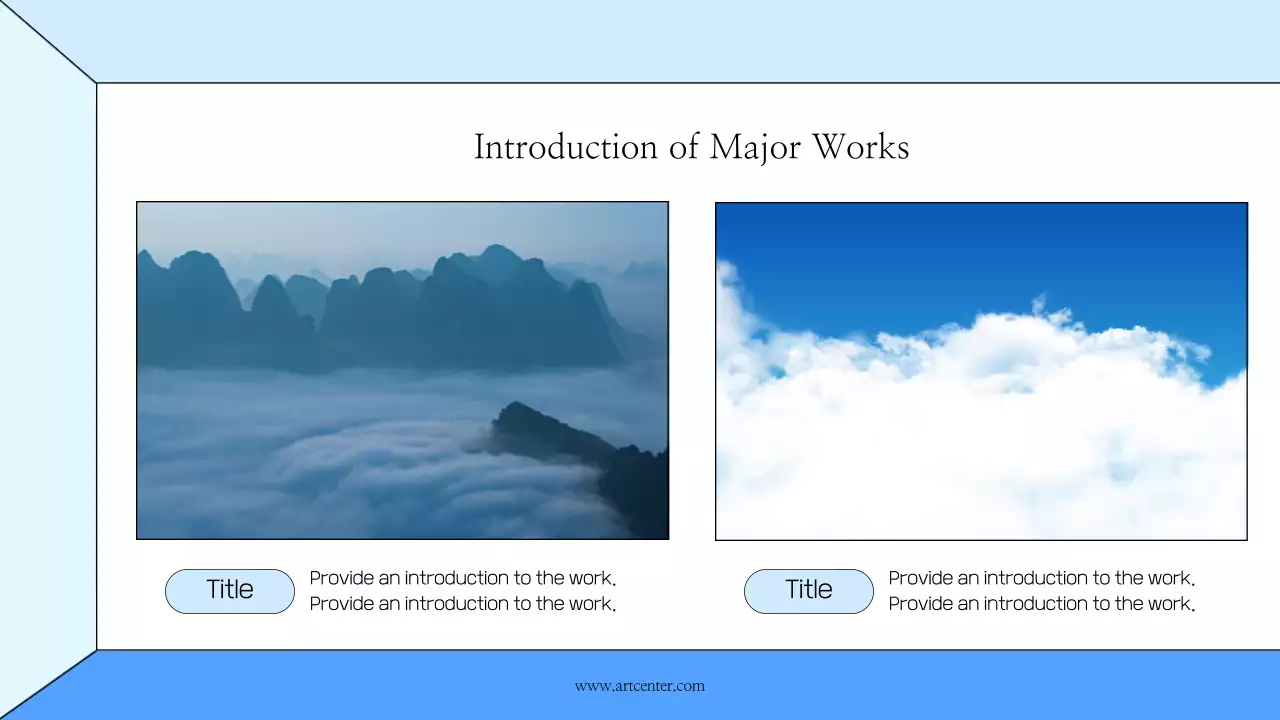1280x720 pixels.
Task: Select the blue sky cloud photo on the right
Action: pos(981,371)
